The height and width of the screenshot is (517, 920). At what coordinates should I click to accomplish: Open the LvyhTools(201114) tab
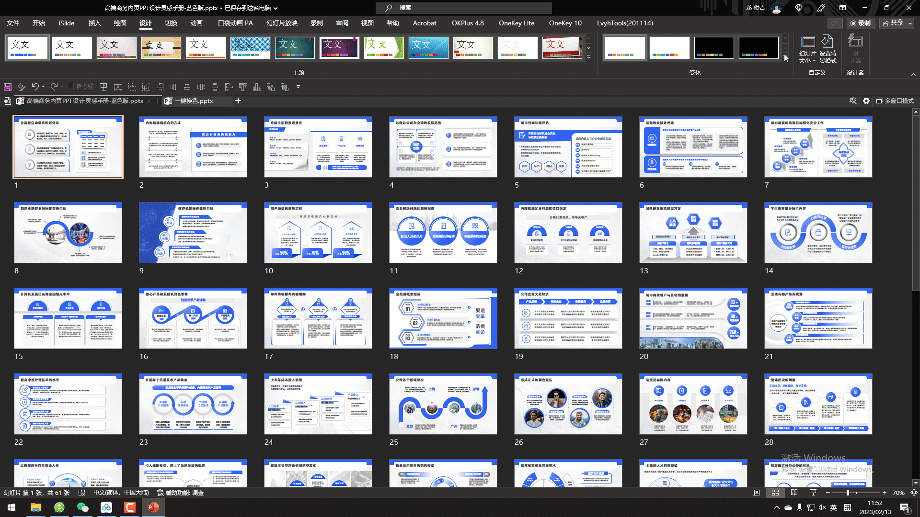click(x=625, y=23)
